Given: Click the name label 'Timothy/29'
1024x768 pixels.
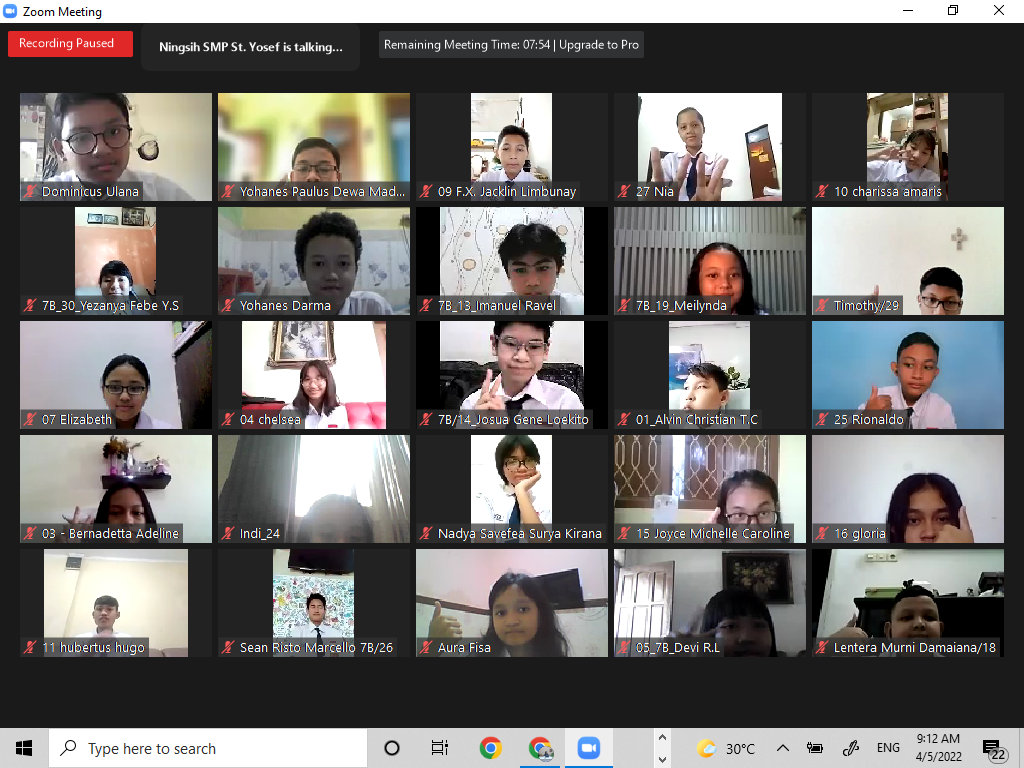Looking at the screenshot, I should coord(866,305).
